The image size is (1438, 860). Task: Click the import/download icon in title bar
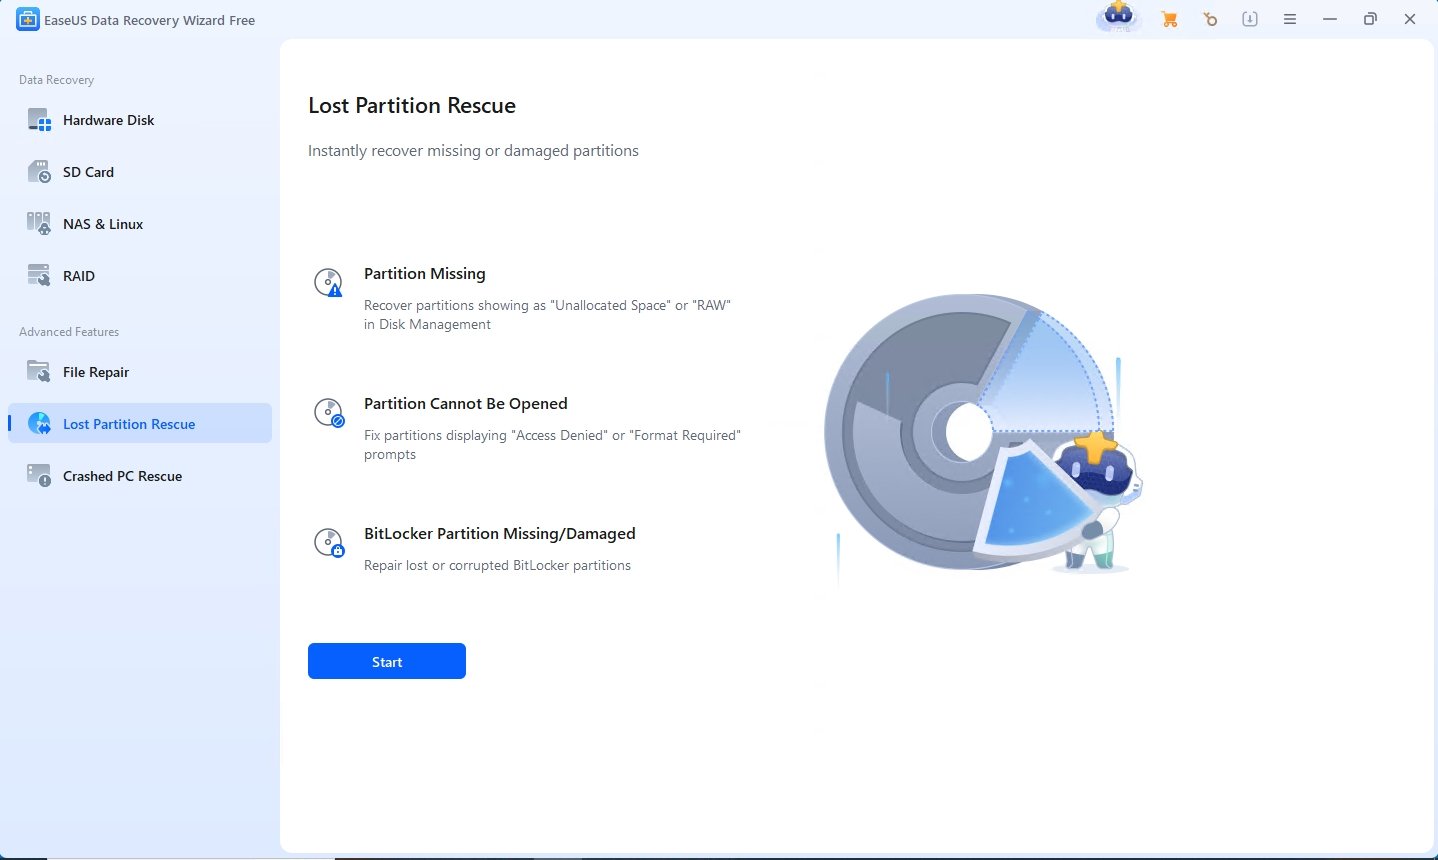pos(1250,19)
